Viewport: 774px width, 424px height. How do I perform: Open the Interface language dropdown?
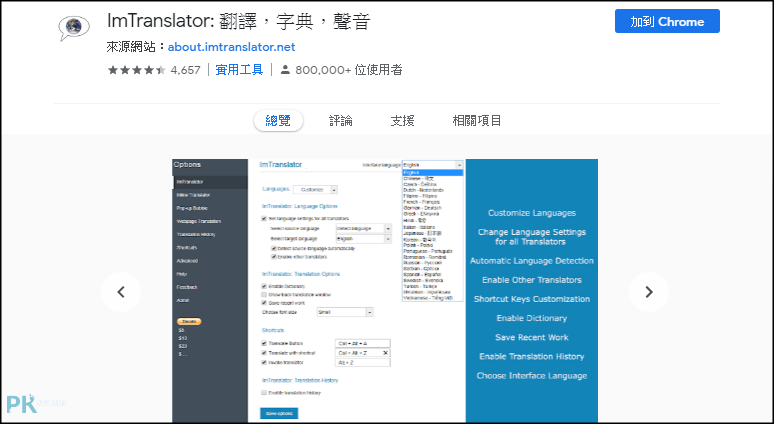[x=432, y=165]
